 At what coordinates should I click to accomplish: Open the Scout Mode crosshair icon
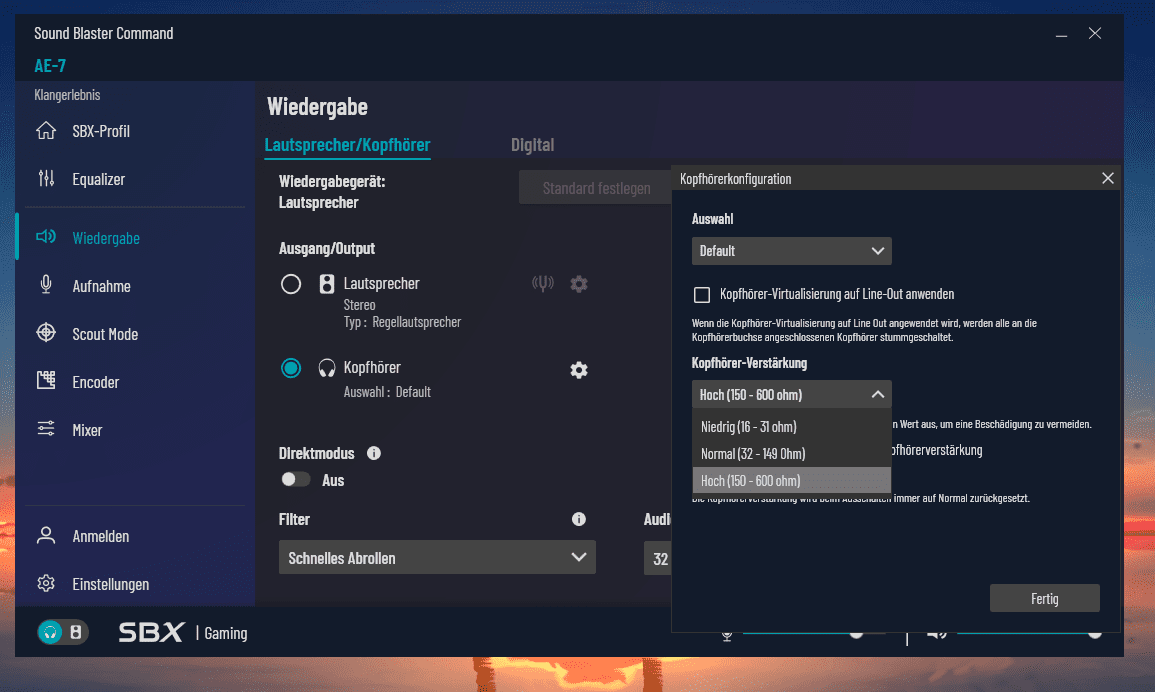[x=46, y=332]
